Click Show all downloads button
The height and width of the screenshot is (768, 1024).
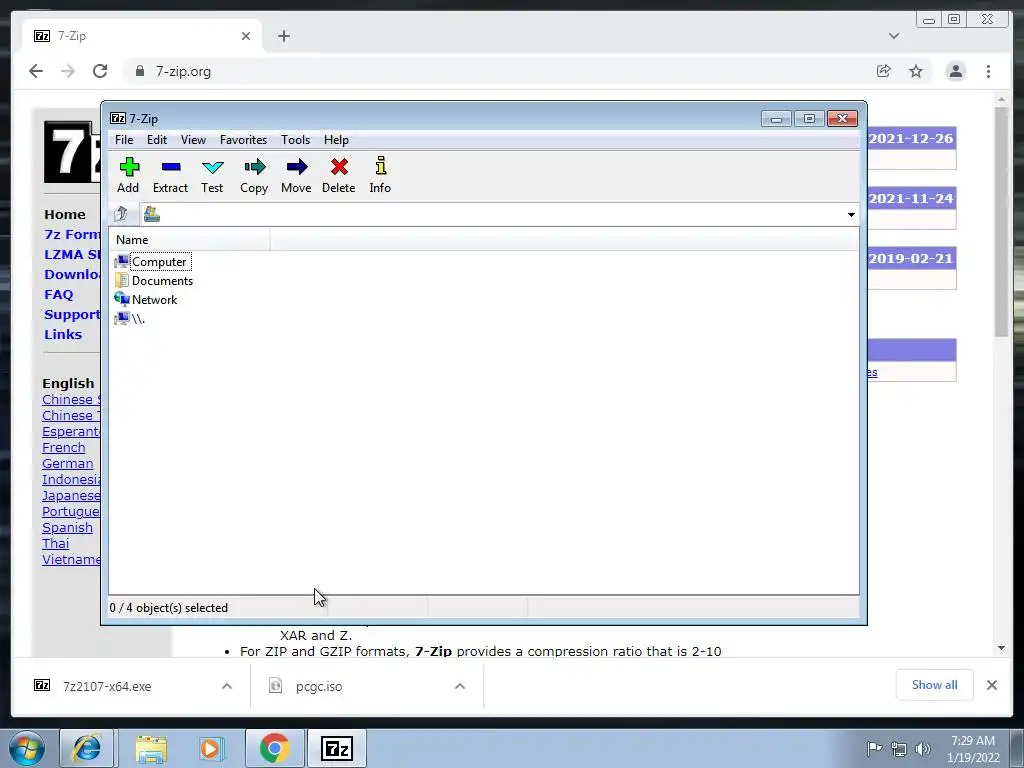[935, 684]
